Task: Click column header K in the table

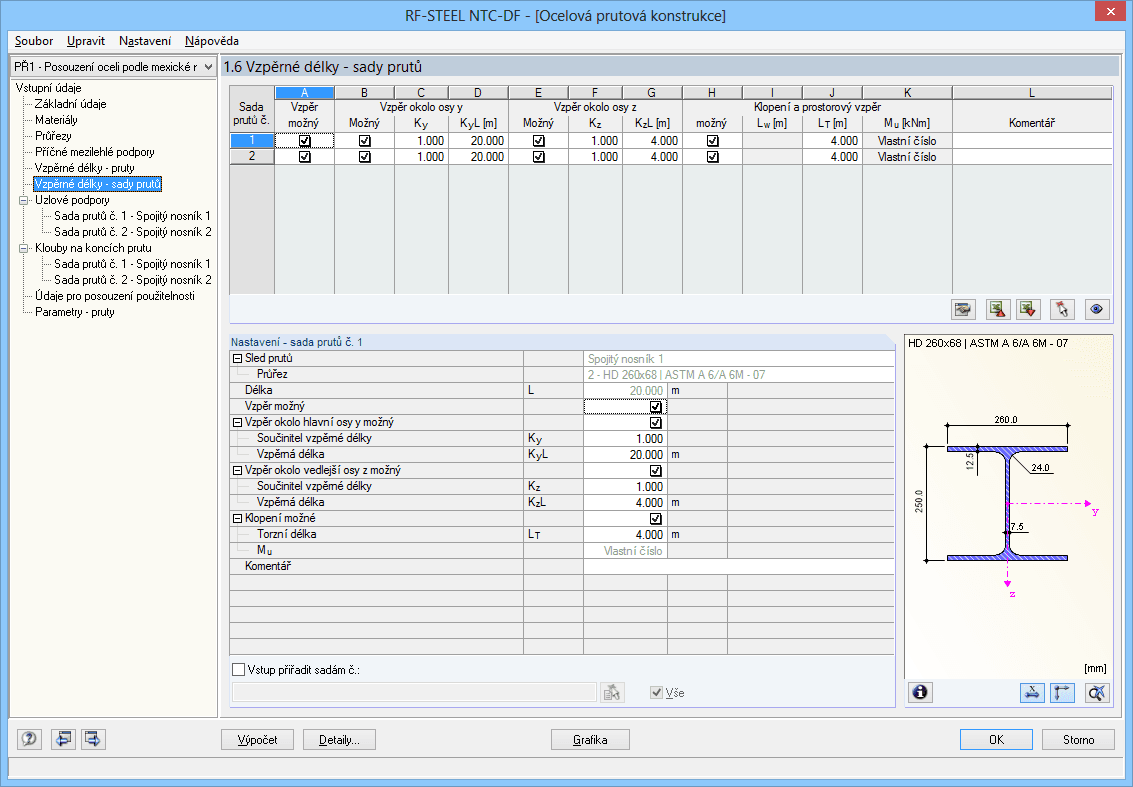Action: 907,93
